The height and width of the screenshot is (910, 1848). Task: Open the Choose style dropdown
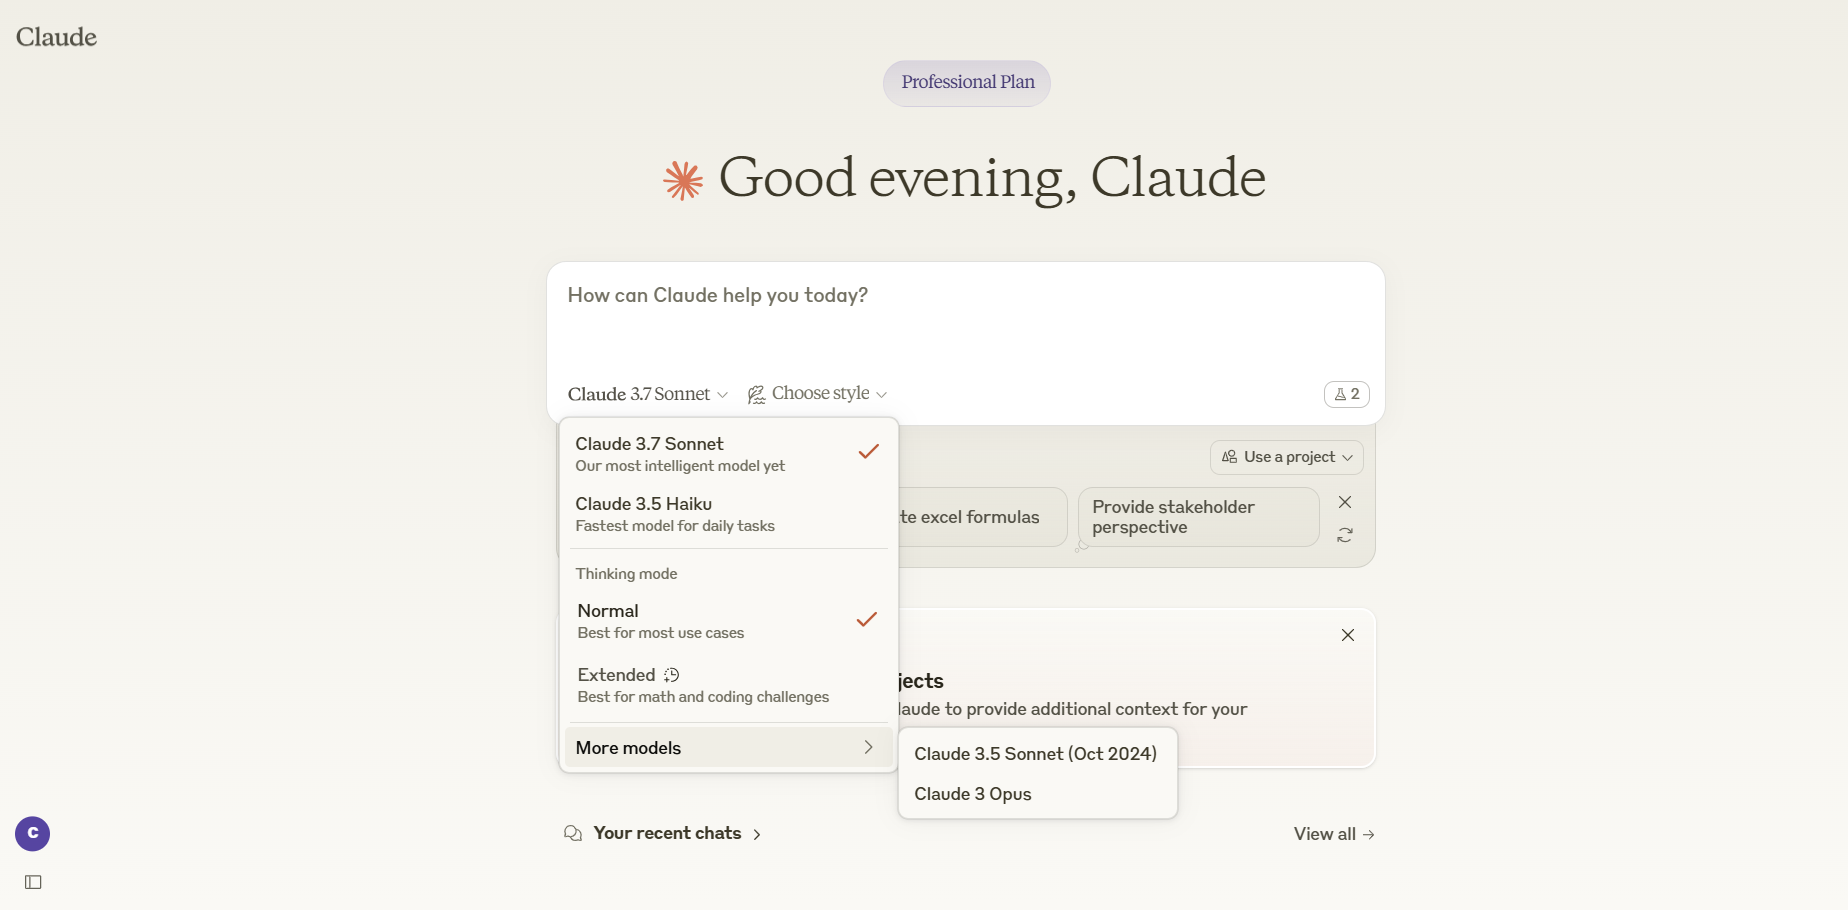pyautogui.click(x=818, y=394)
